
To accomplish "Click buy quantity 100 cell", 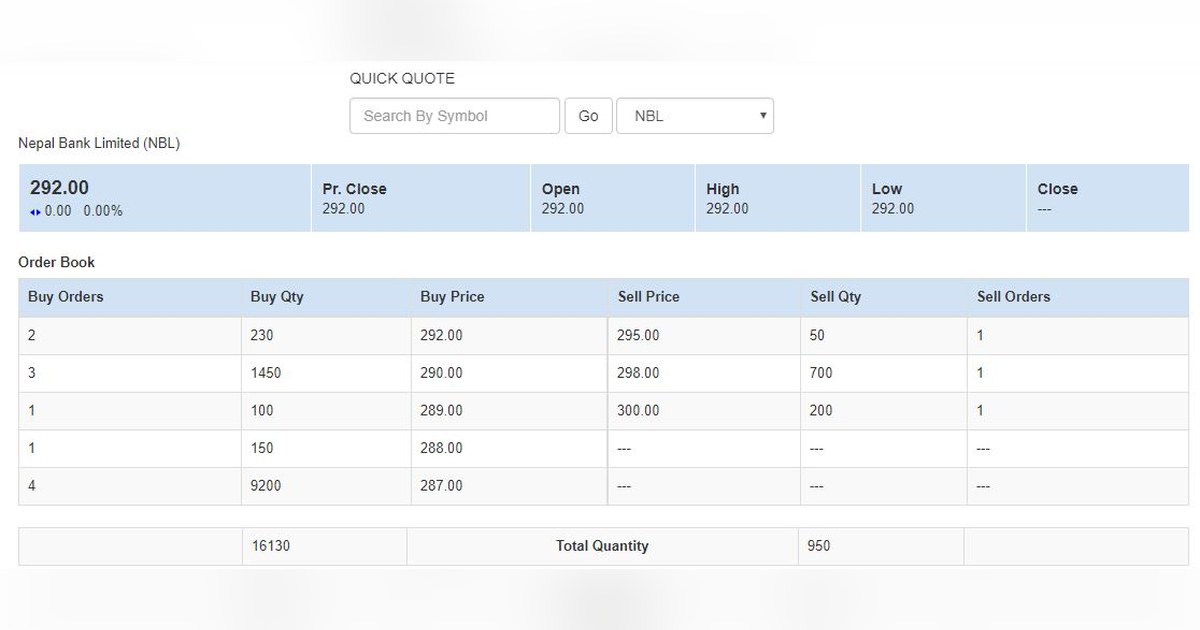I will coord(326,411).
